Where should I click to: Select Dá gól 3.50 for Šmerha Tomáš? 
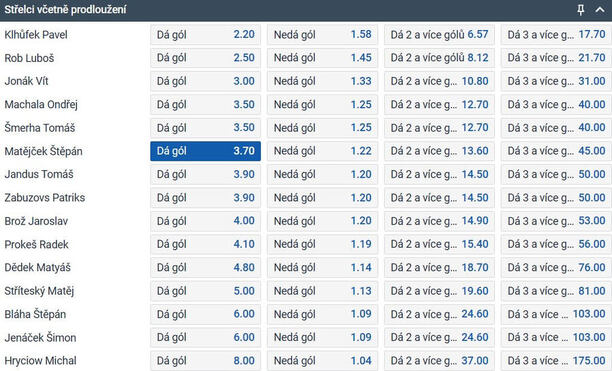[x=205, y=128]
